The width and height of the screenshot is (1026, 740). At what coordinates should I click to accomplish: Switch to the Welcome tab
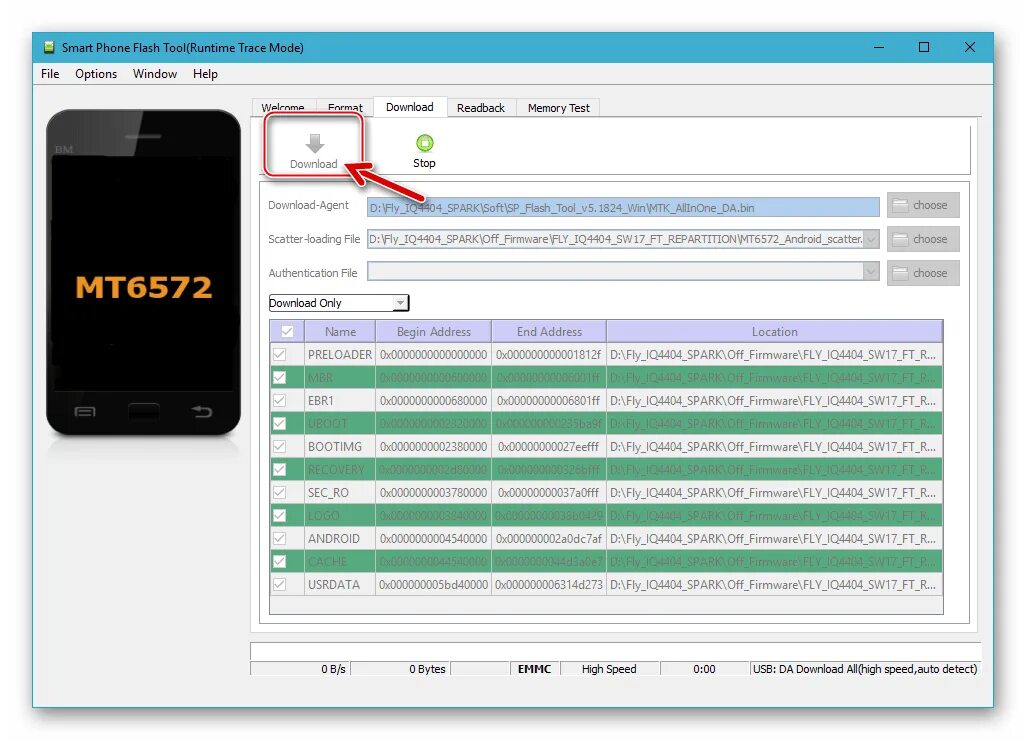(283, 107)
